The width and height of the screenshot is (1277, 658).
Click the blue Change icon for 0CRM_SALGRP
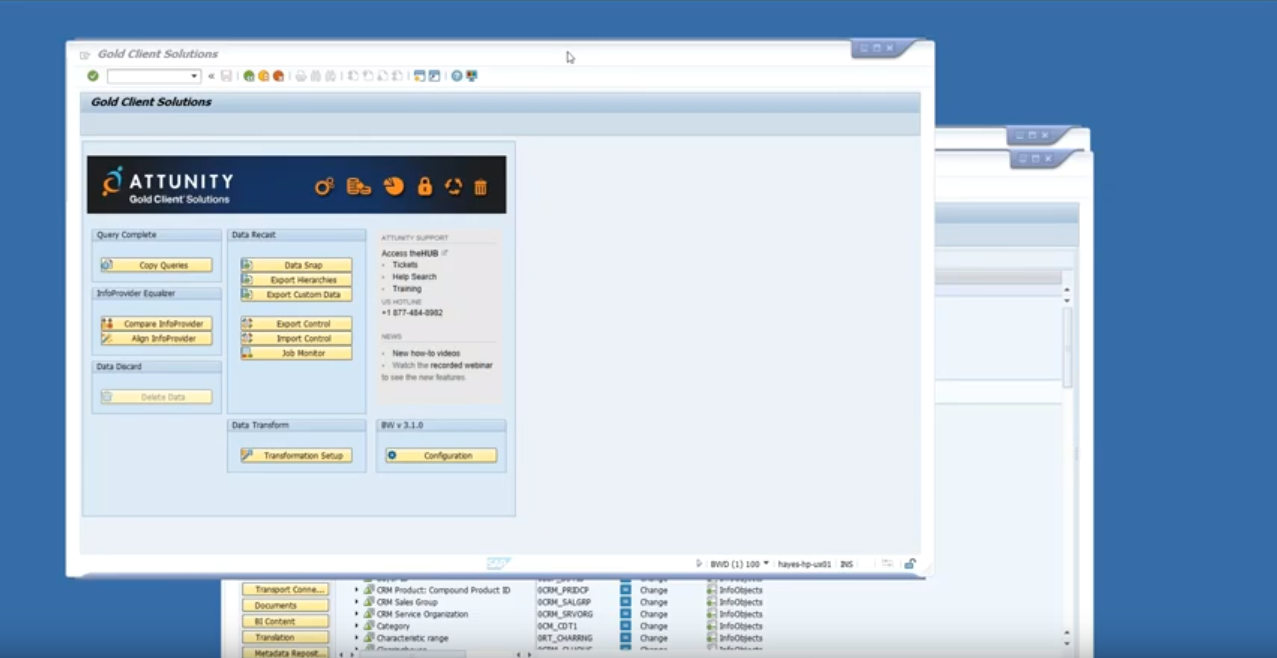[x=626, y=602]
